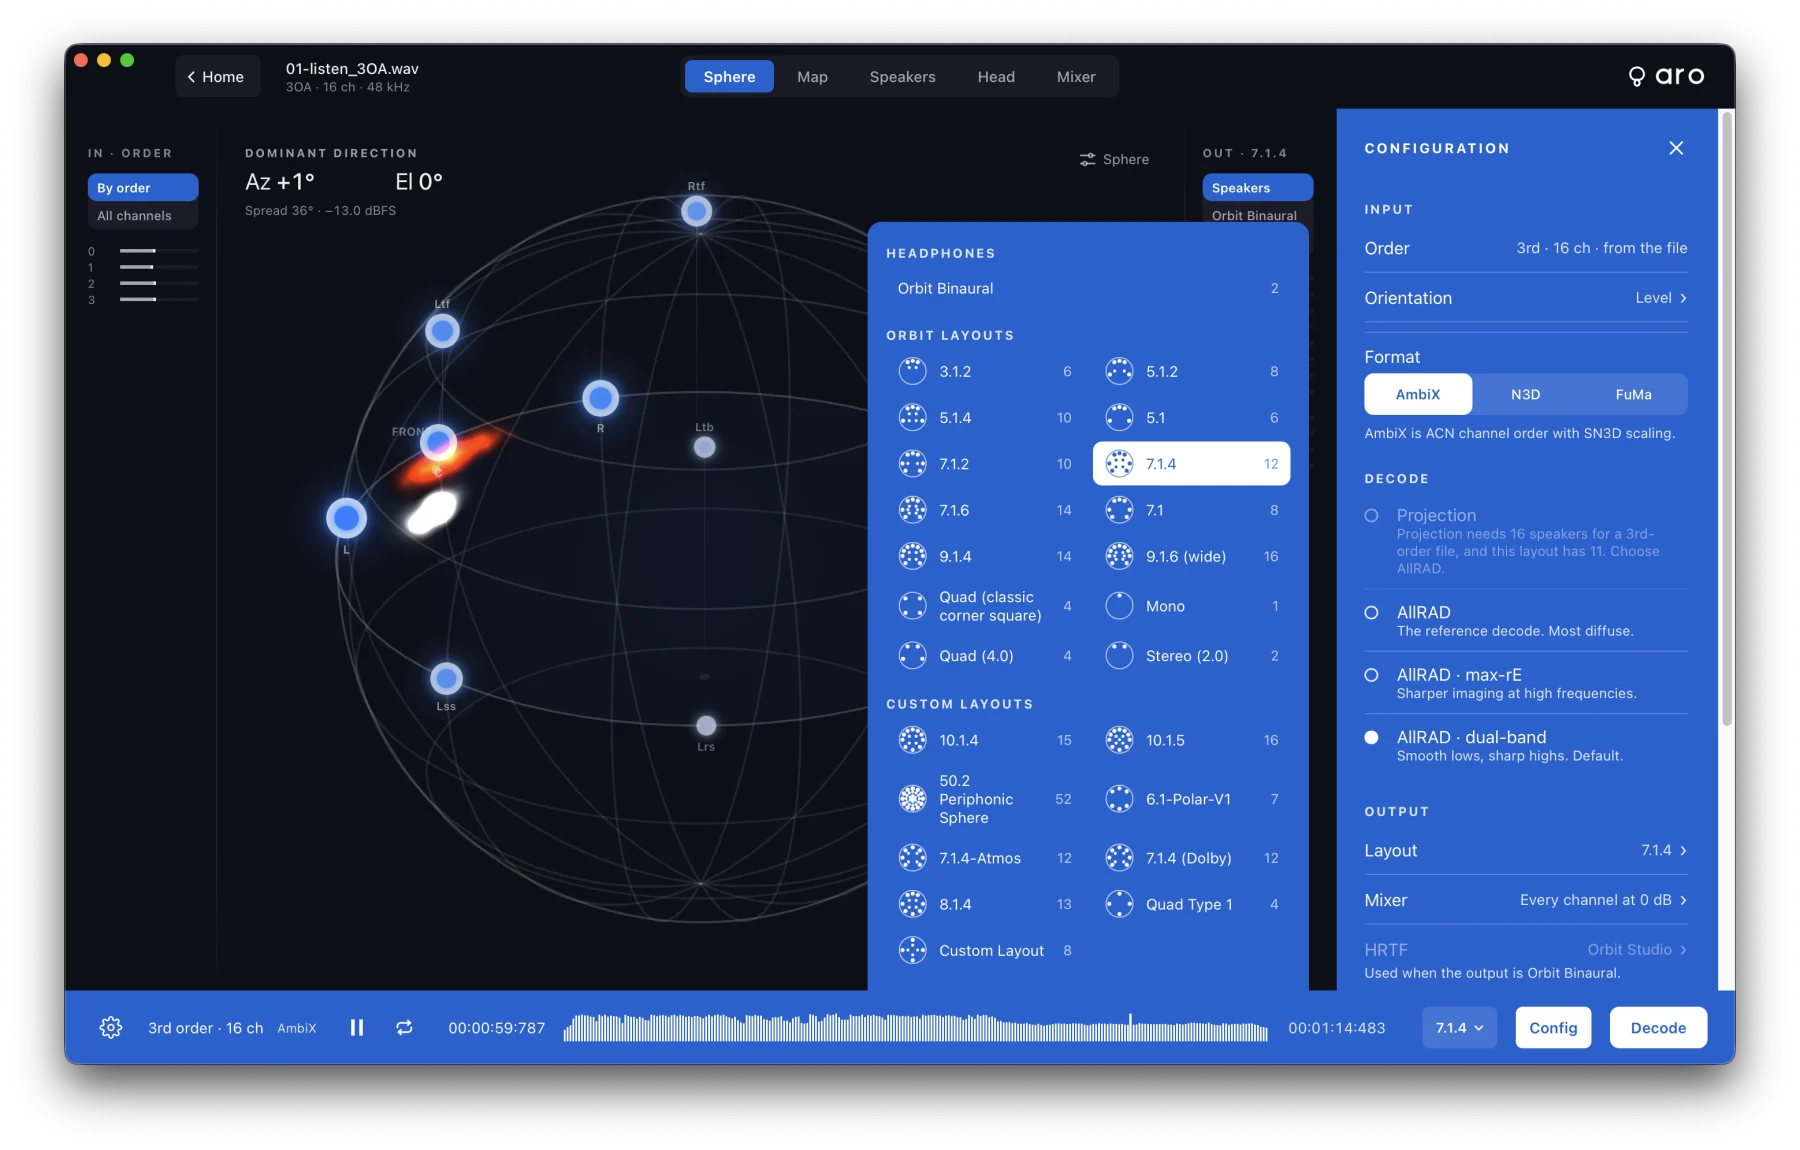Select AllRAD dual-band decode option
The image size is (1800, 1150).
(1371, 737)
